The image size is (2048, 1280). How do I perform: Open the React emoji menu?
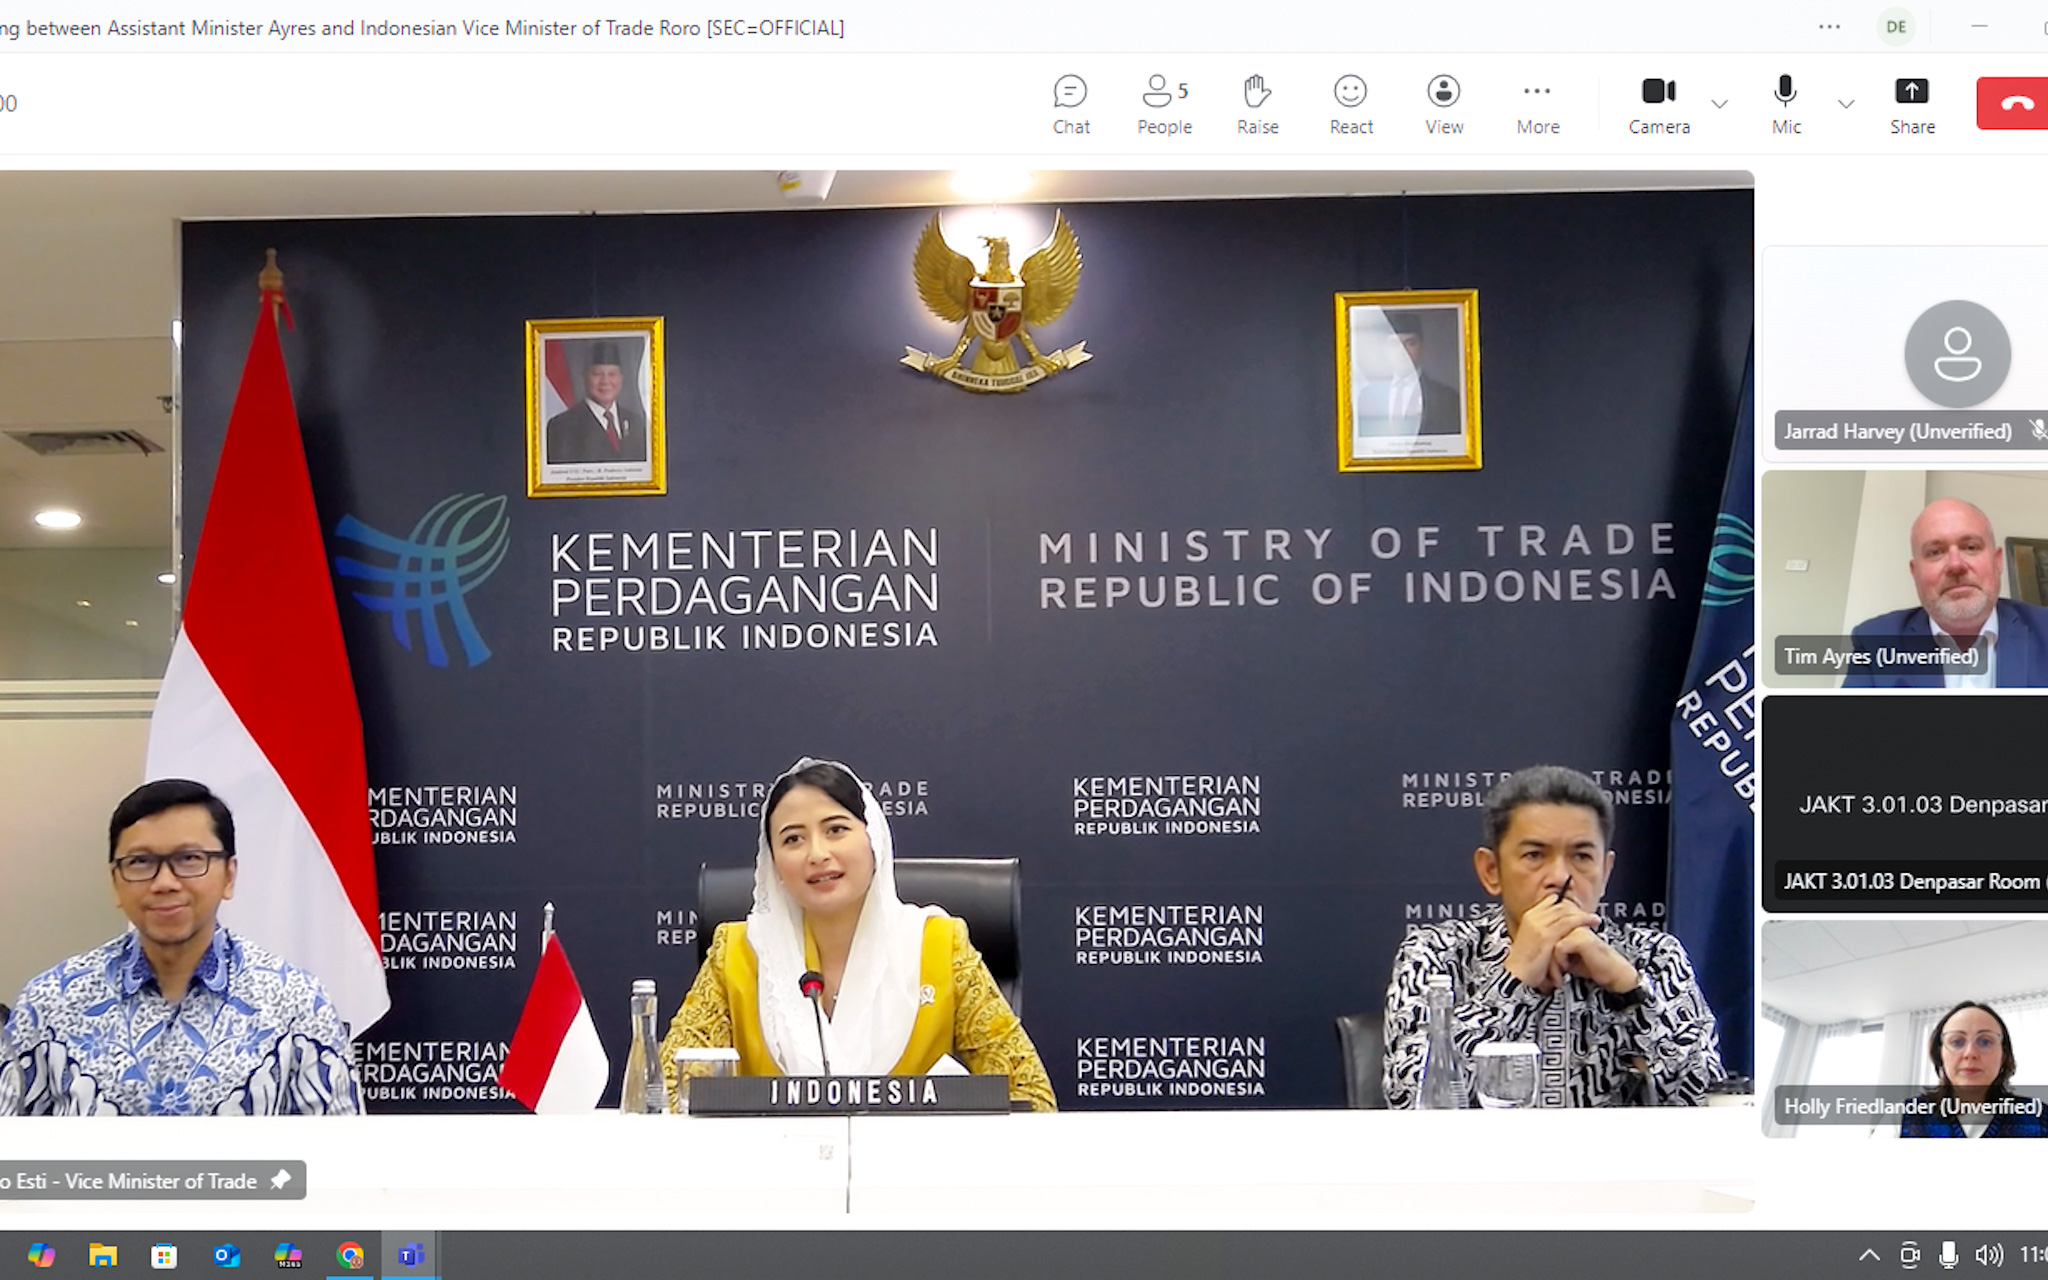(x=1350, y=104)
